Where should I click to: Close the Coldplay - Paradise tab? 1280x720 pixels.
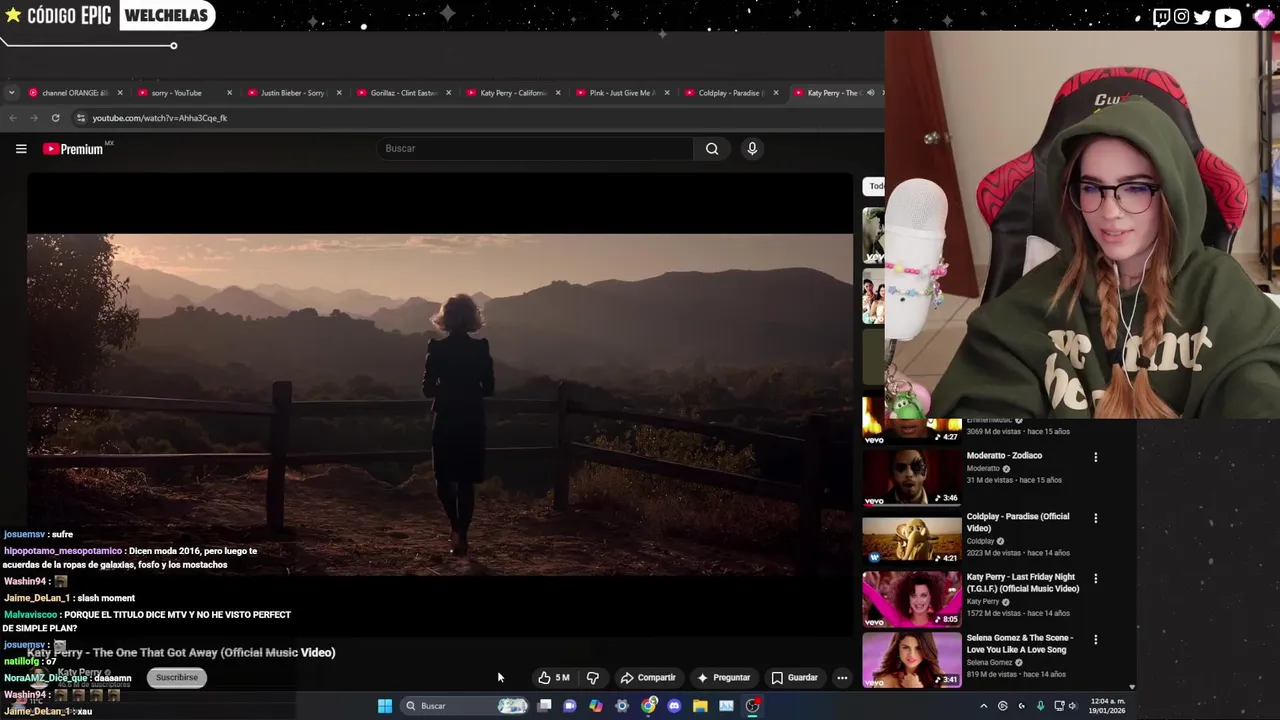[x=777, y=93]
